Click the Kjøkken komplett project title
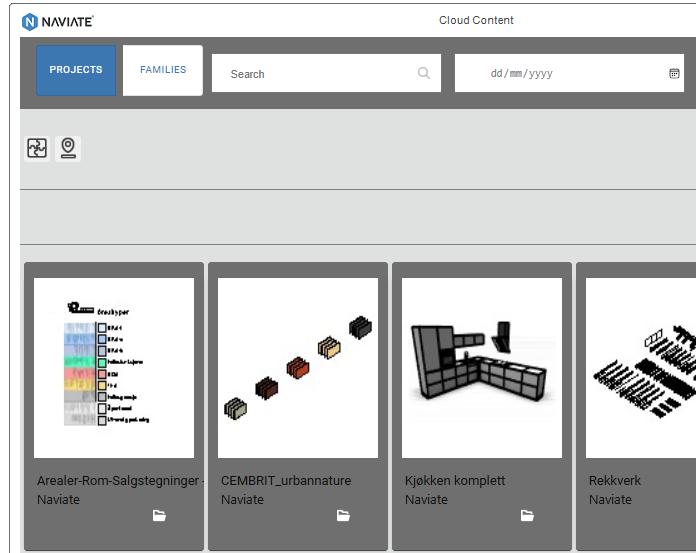The image size is (696, 553). [455, 481]
